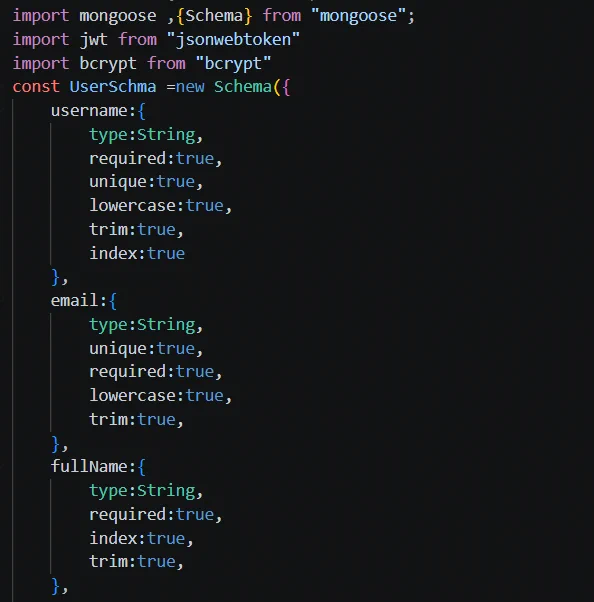Viewport: 594px width, 602px height.
Task: Click closing brace after email block
Action: [x=56, y=443]
